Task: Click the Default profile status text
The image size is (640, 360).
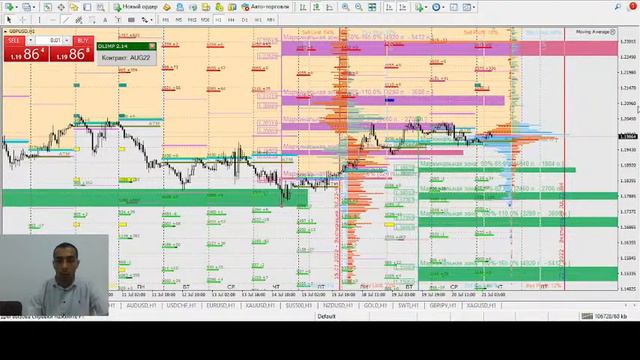Action: tap(326, 316)
